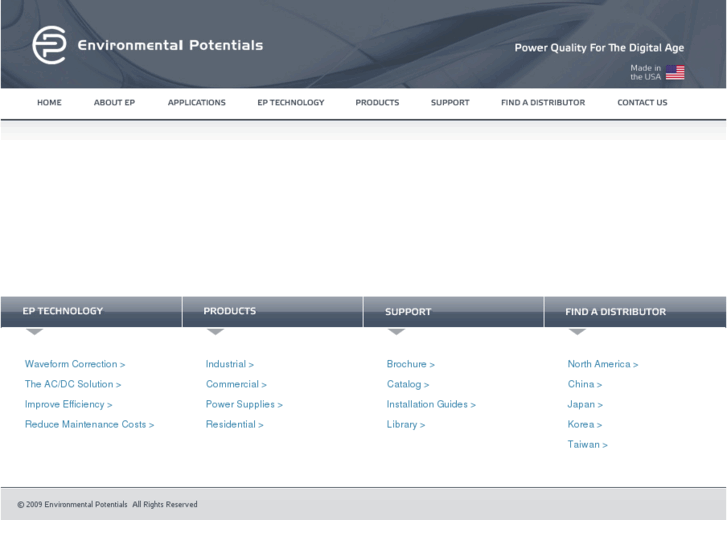Screen dimensions: 727x545
Task: Open the Power Supplies link
Action: (x=244, y=404)
